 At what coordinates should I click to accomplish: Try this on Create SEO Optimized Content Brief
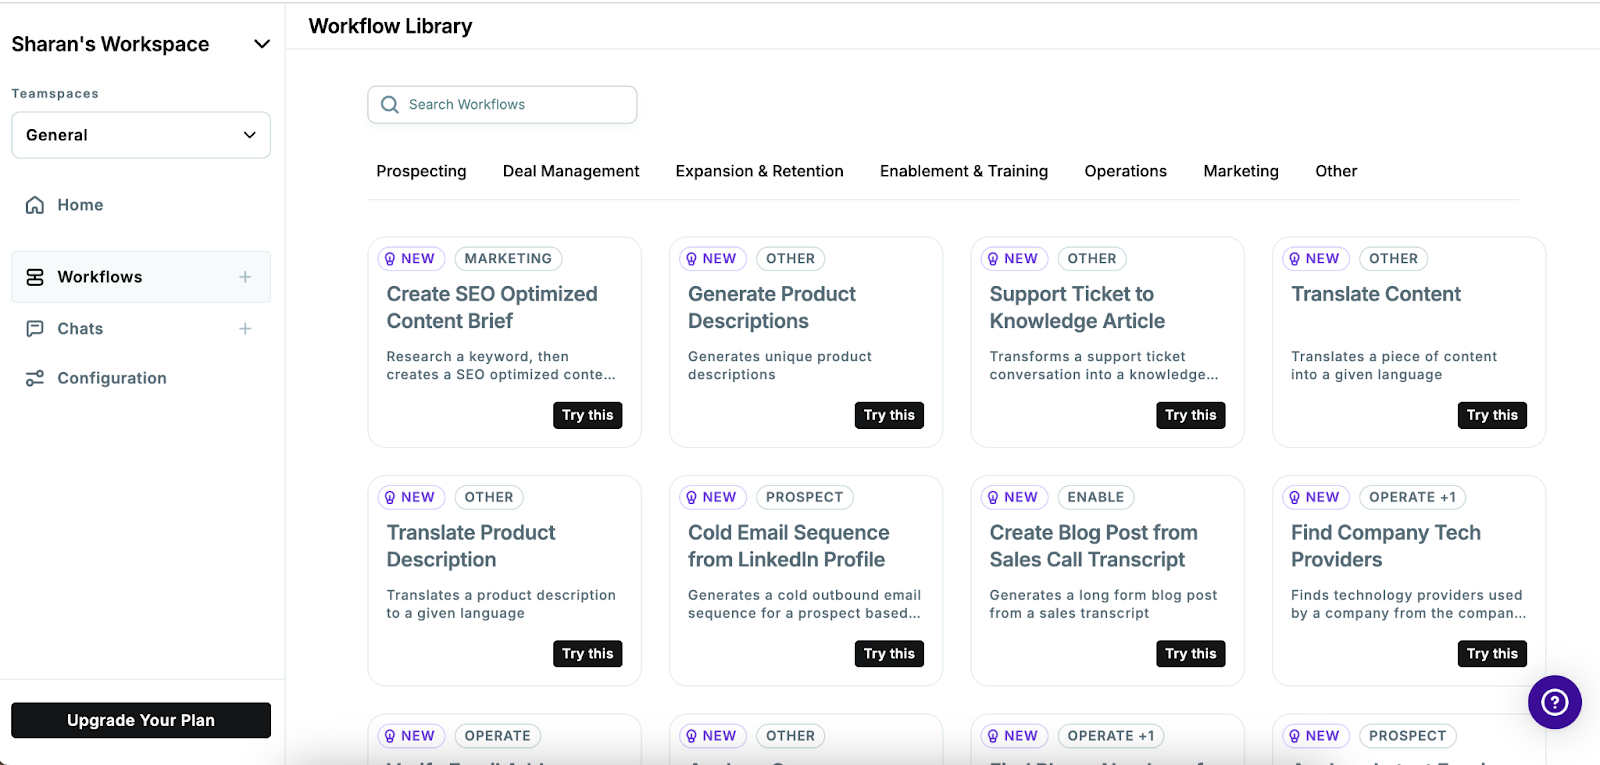point(588,415)
